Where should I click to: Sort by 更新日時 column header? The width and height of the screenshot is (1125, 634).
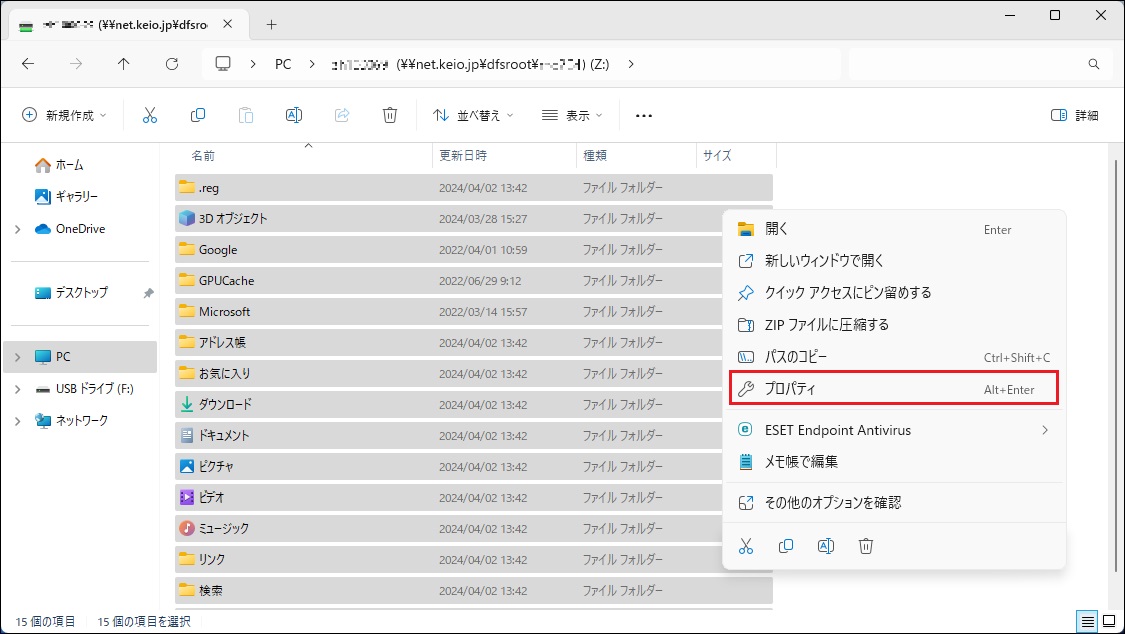(463, 156)
